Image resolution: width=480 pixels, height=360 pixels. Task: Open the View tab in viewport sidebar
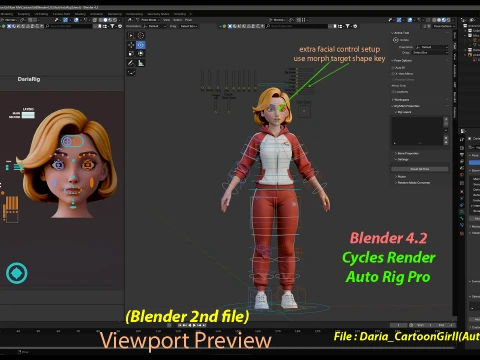[455, 57]
